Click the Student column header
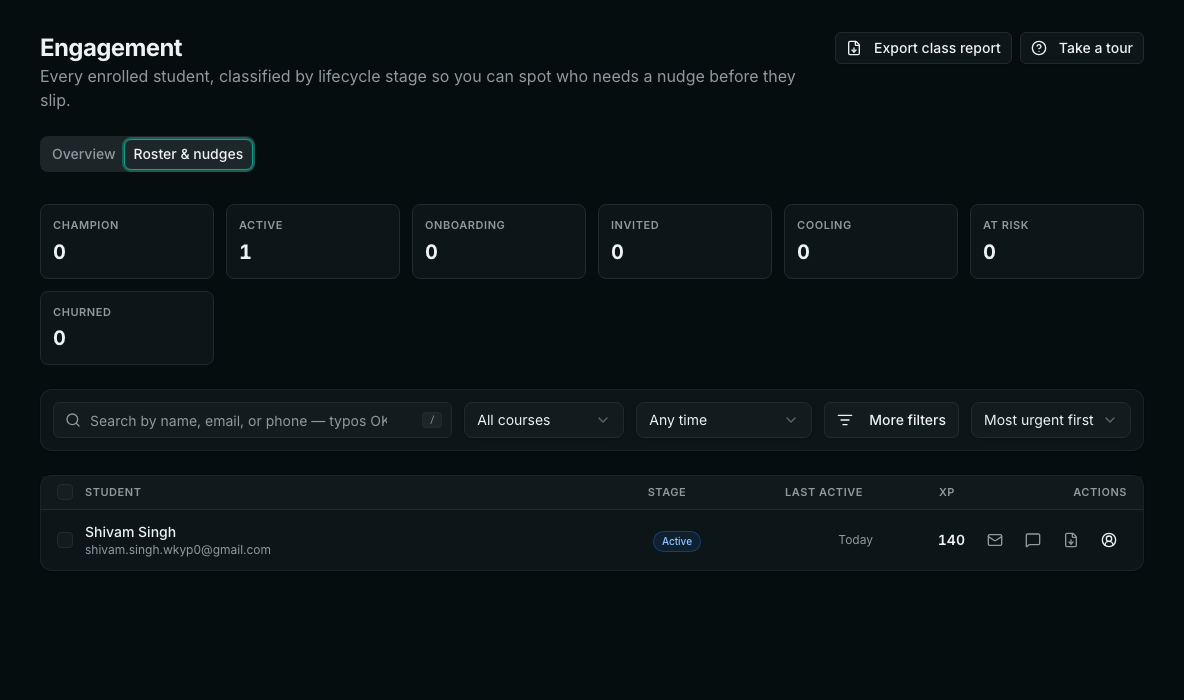This screenshot has width=1184, height=700. (113, 492)
